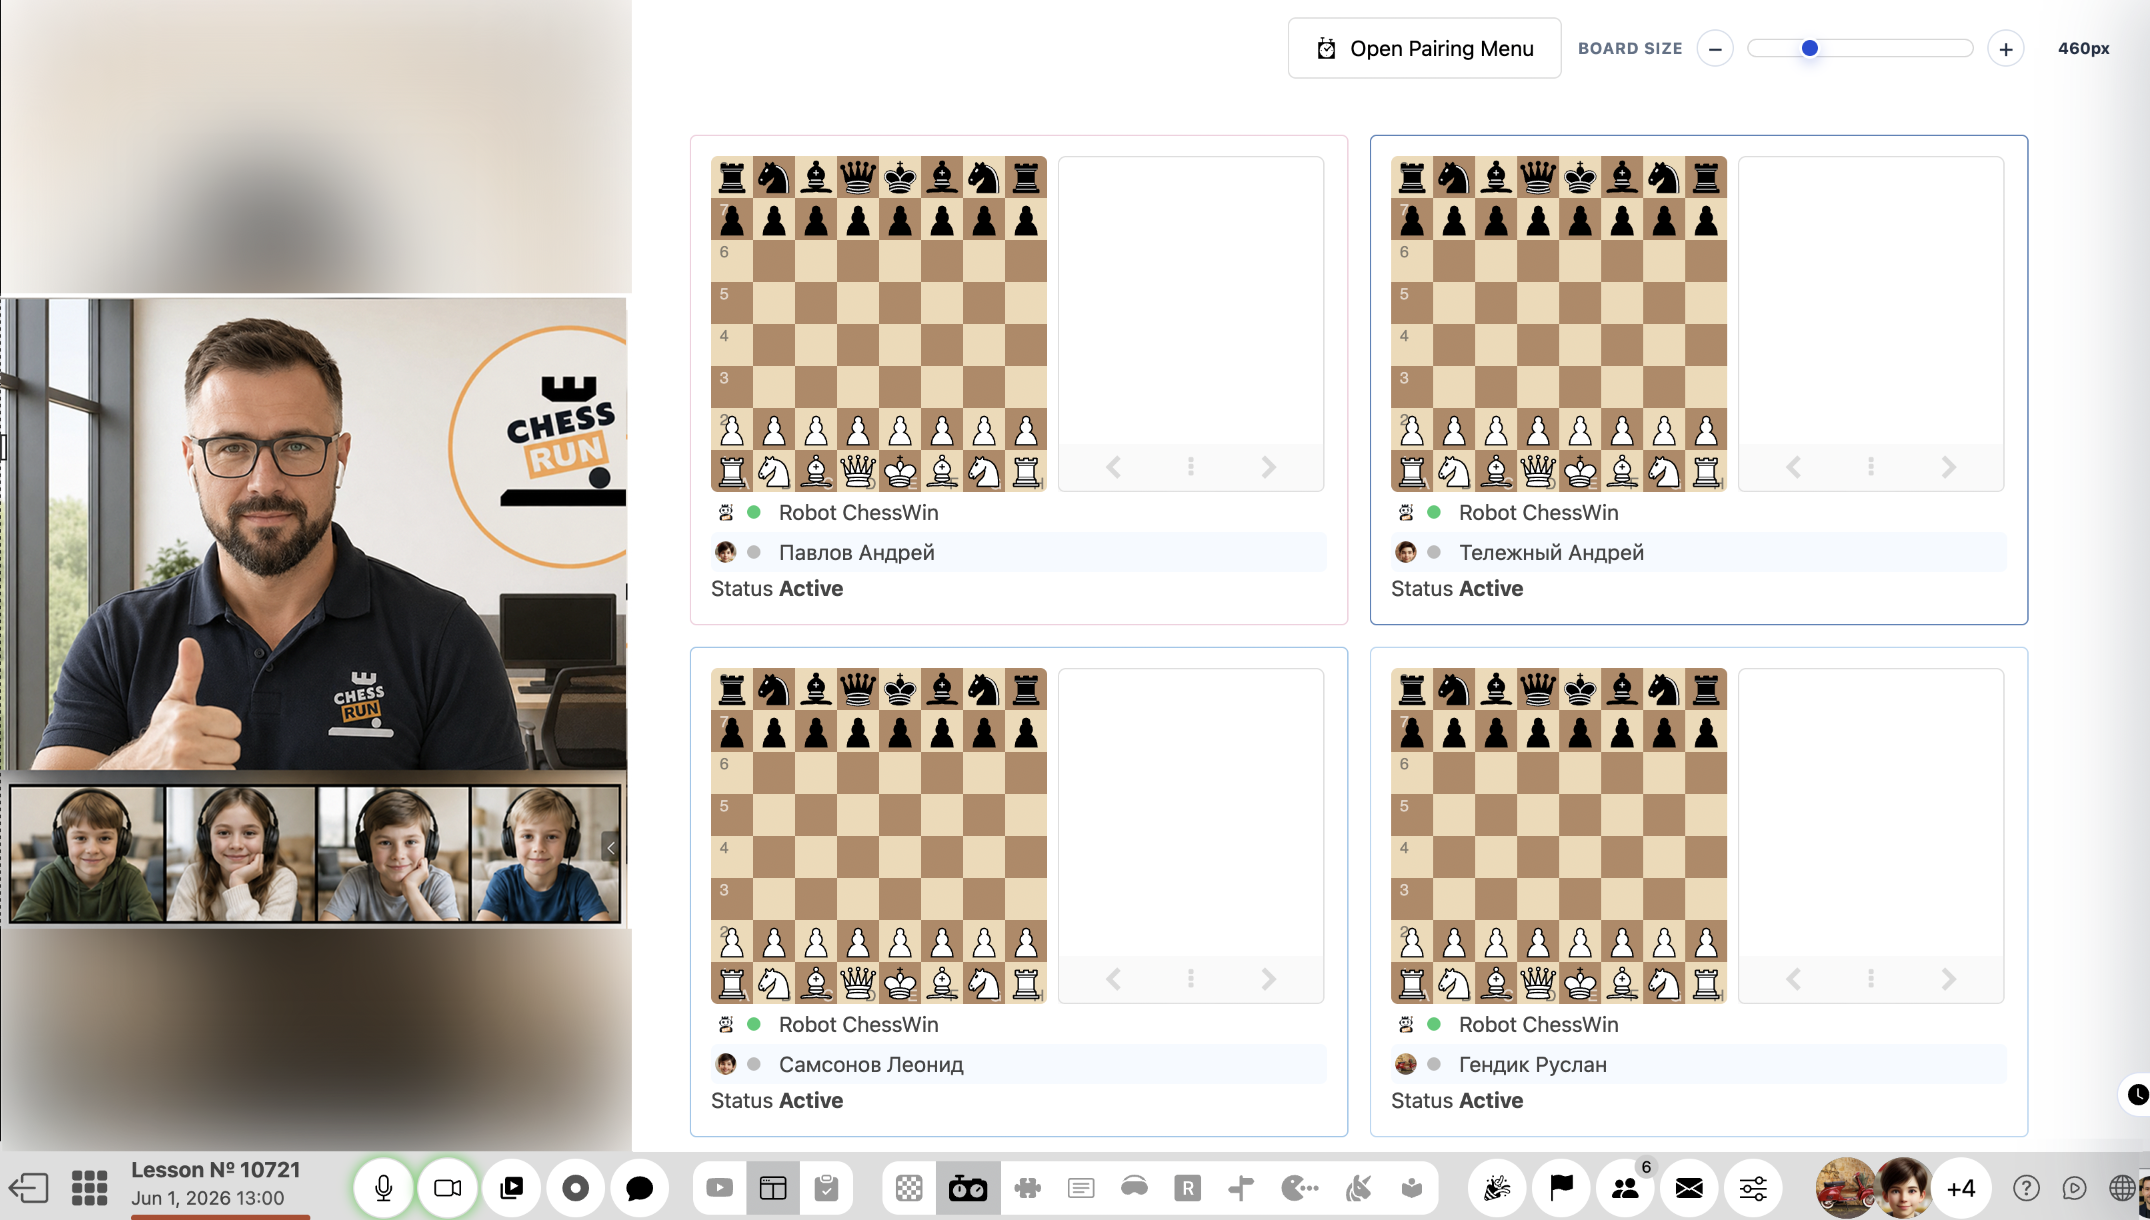Open the text notes tool
2150x1220 pixels.
tap(1081, 1188)
